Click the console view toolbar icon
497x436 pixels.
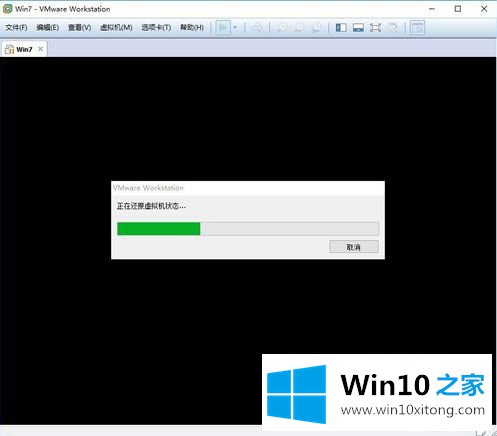[417, 28]
